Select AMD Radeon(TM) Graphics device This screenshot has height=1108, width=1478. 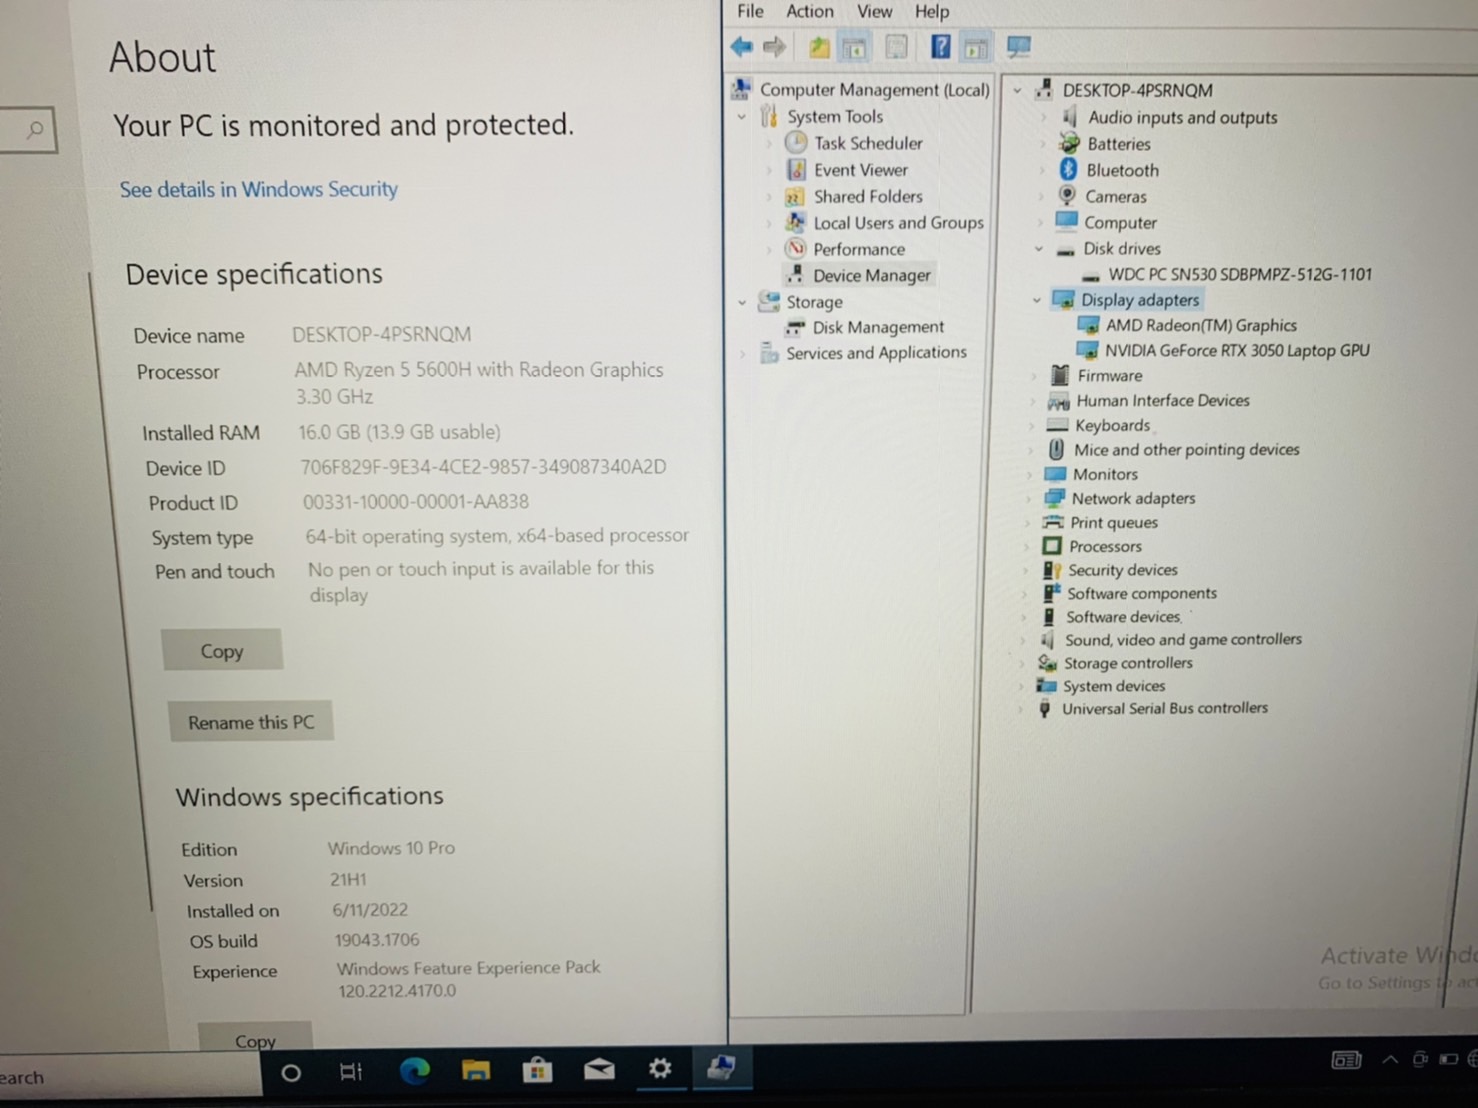click(1201, 325)
